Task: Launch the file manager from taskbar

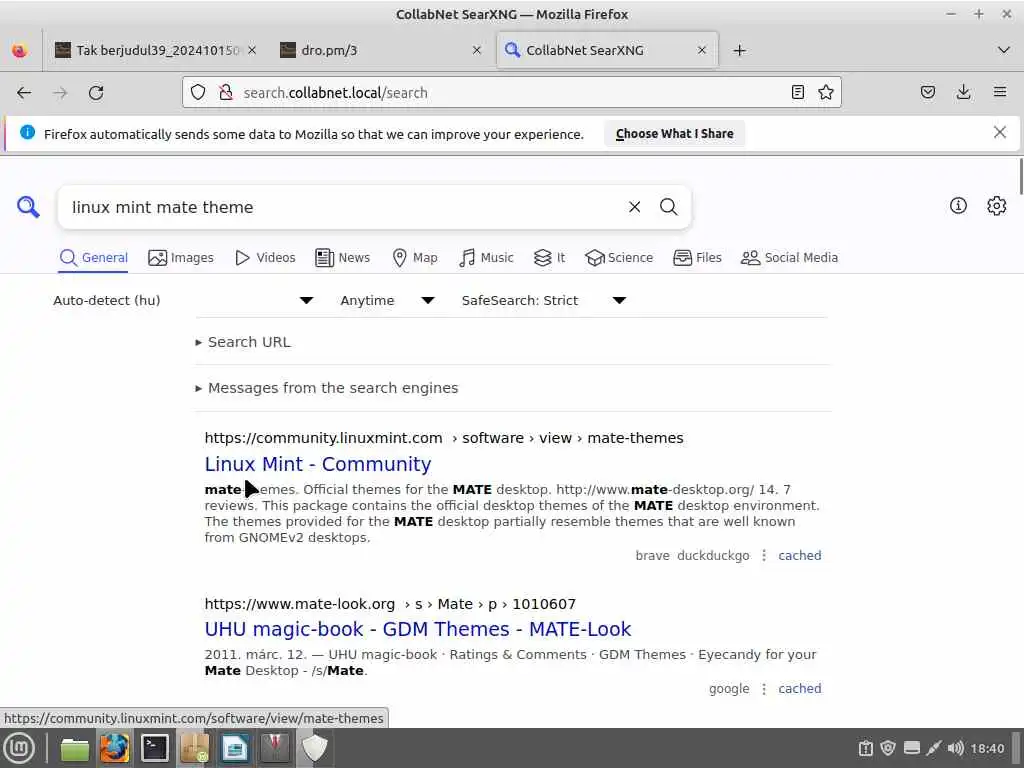Action: coord(74,748)
